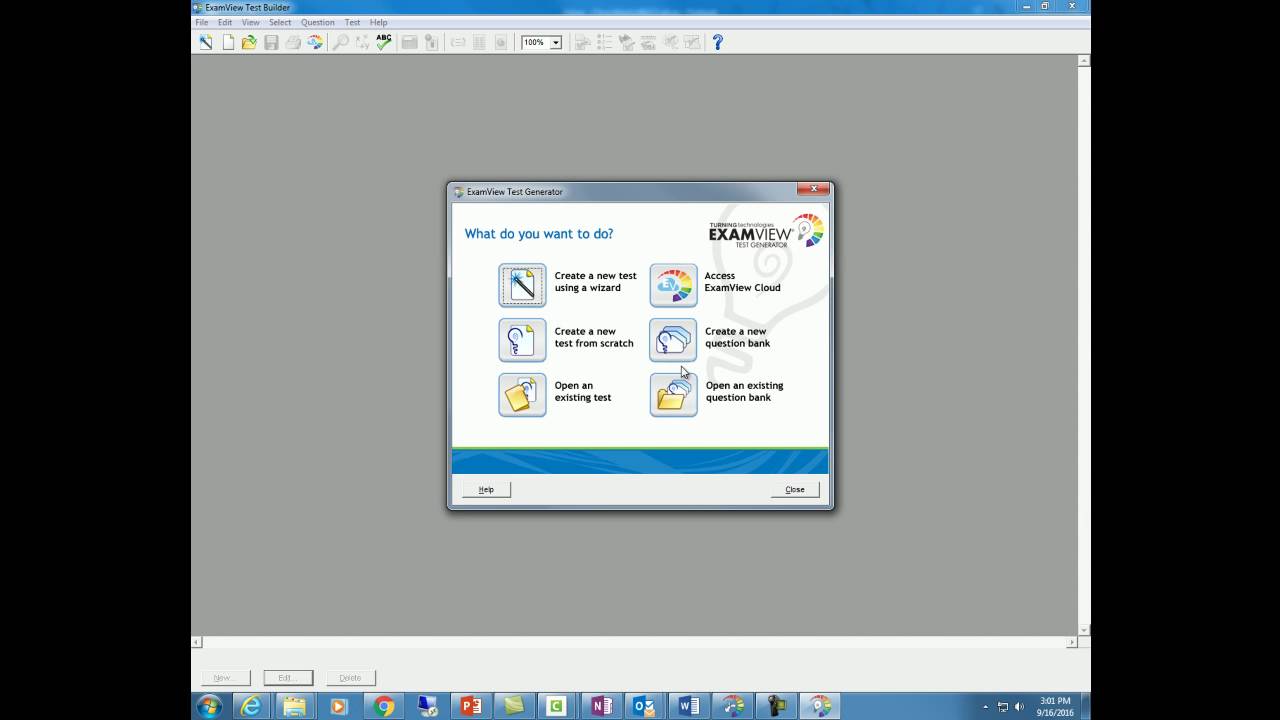Viewport: 1280px width, 720px height.
Task: Close the ExamView Test Generator dialog with X
Action: [x=813, y=189]
